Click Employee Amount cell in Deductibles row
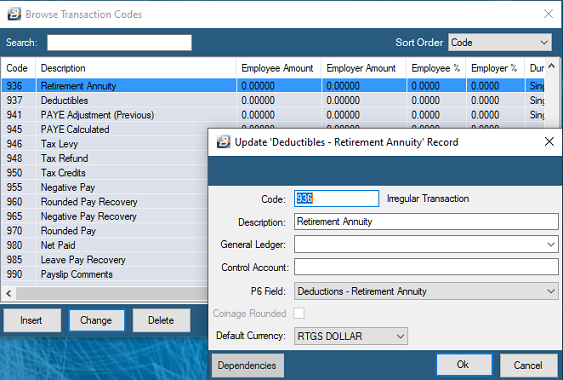The image size is (563, 380). 279,100
